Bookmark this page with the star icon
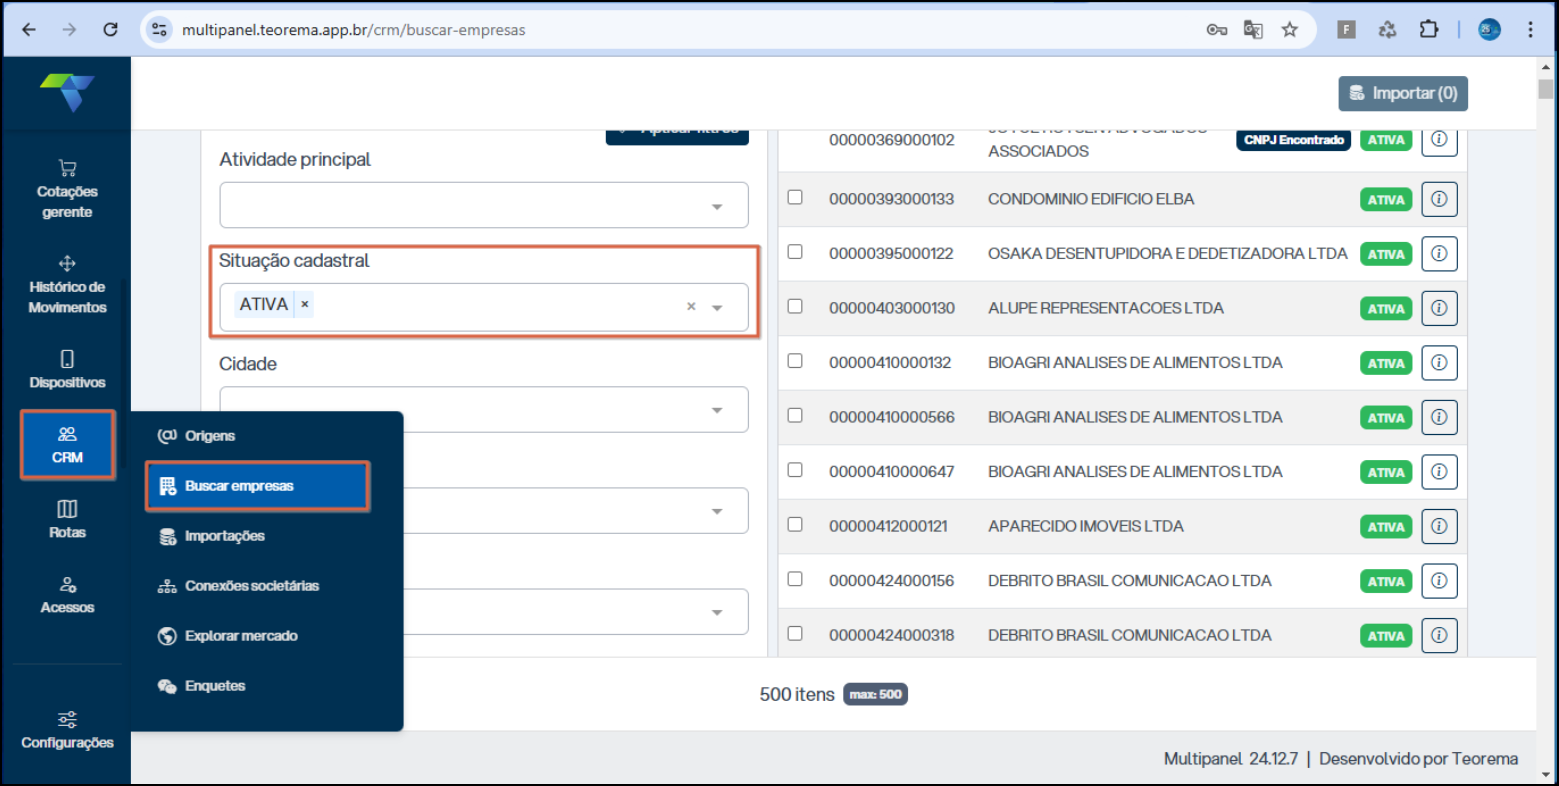The image size is (1559, 786). [x=1290, y=30]
